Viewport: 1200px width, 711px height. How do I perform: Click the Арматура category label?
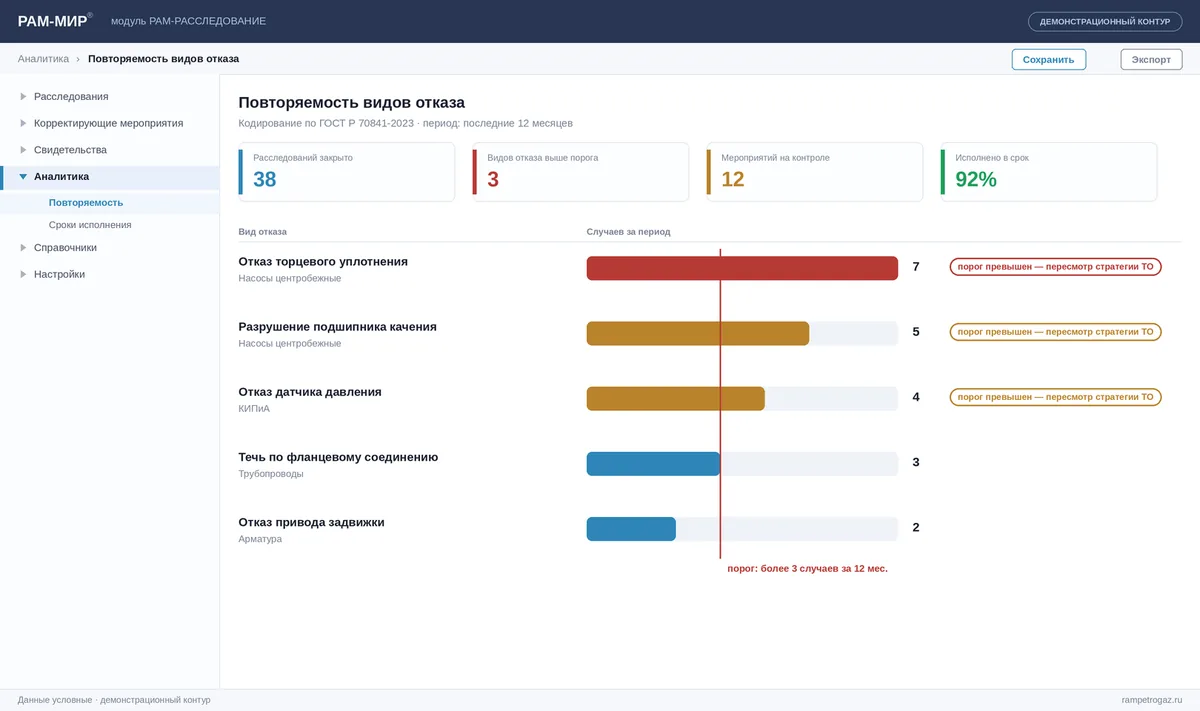260,539
